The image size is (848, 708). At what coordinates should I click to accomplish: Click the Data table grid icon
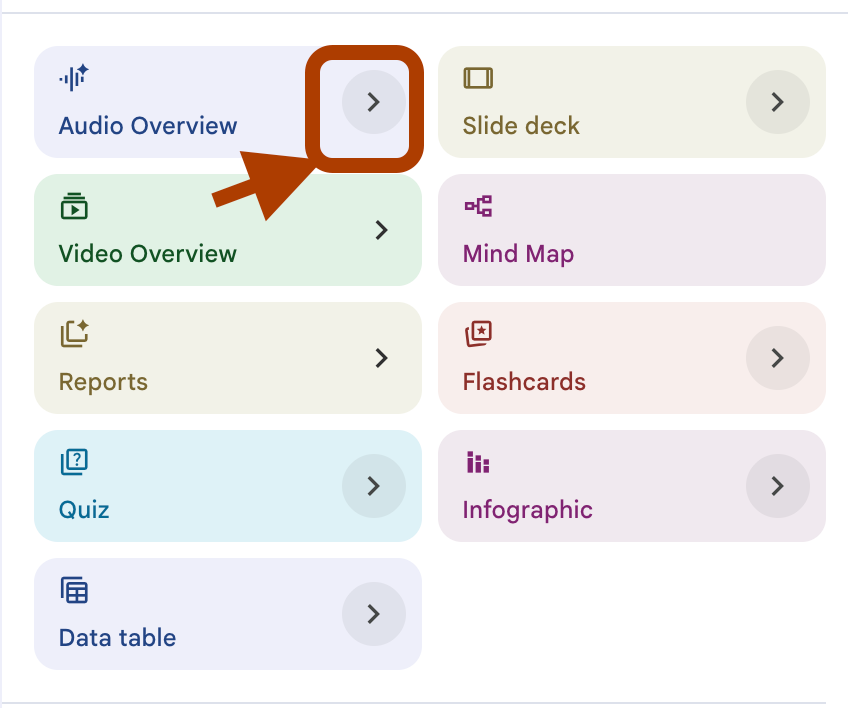pyautogui.click(x=74, y=590)
